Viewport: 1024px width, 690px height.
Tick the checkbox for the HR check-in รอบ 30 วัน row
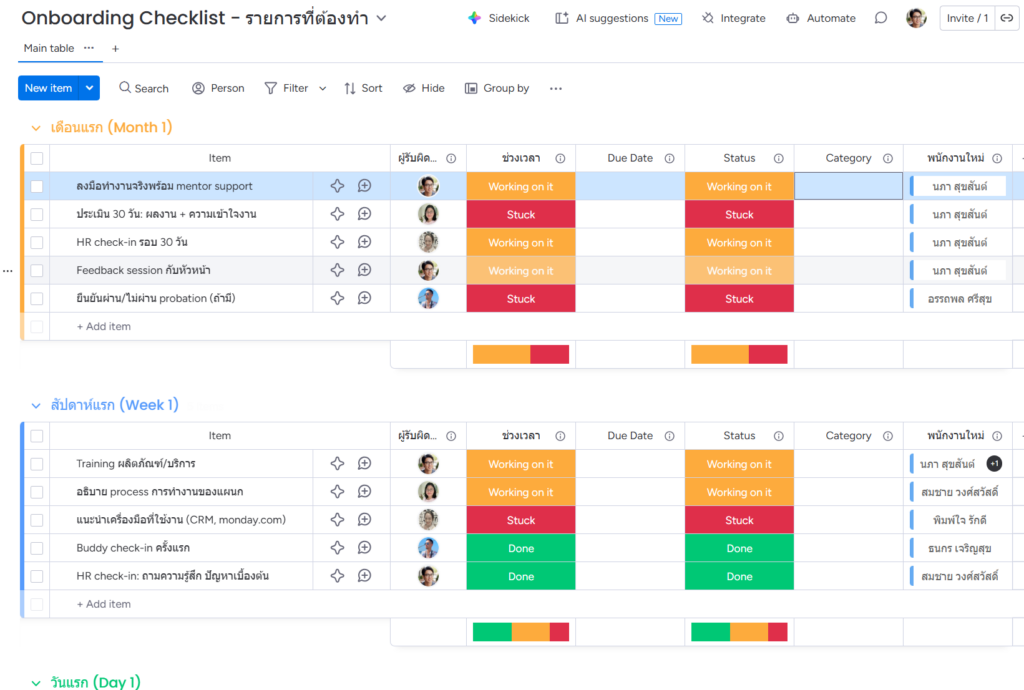coord(37,242)
